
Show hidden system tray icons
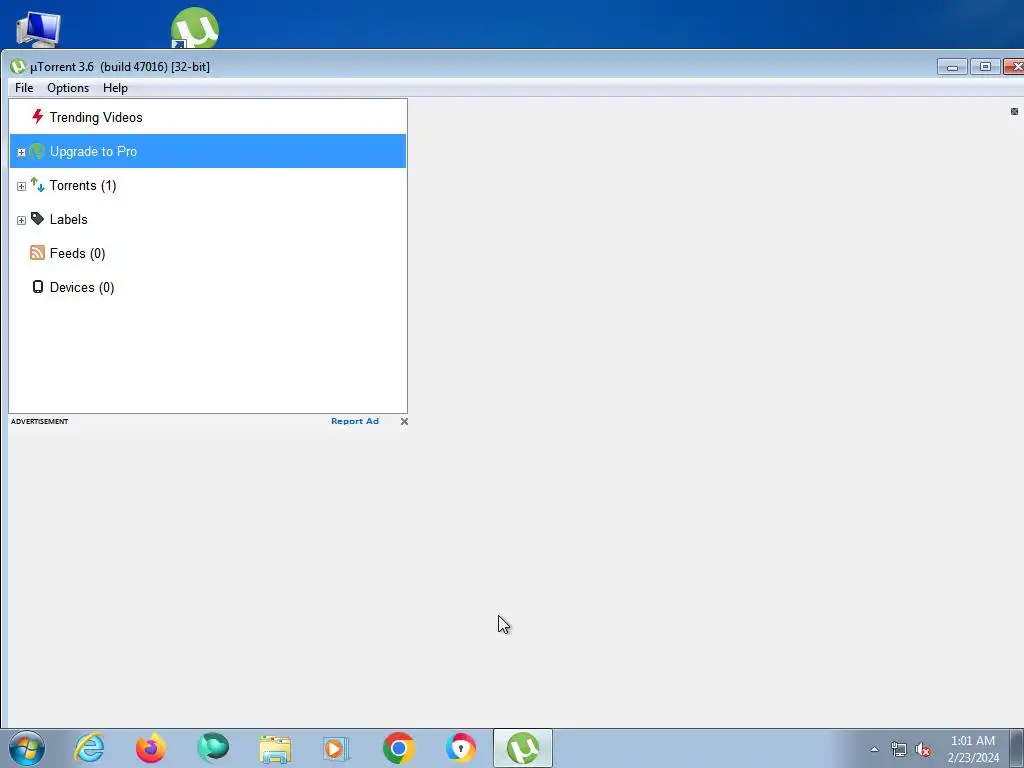874,749
